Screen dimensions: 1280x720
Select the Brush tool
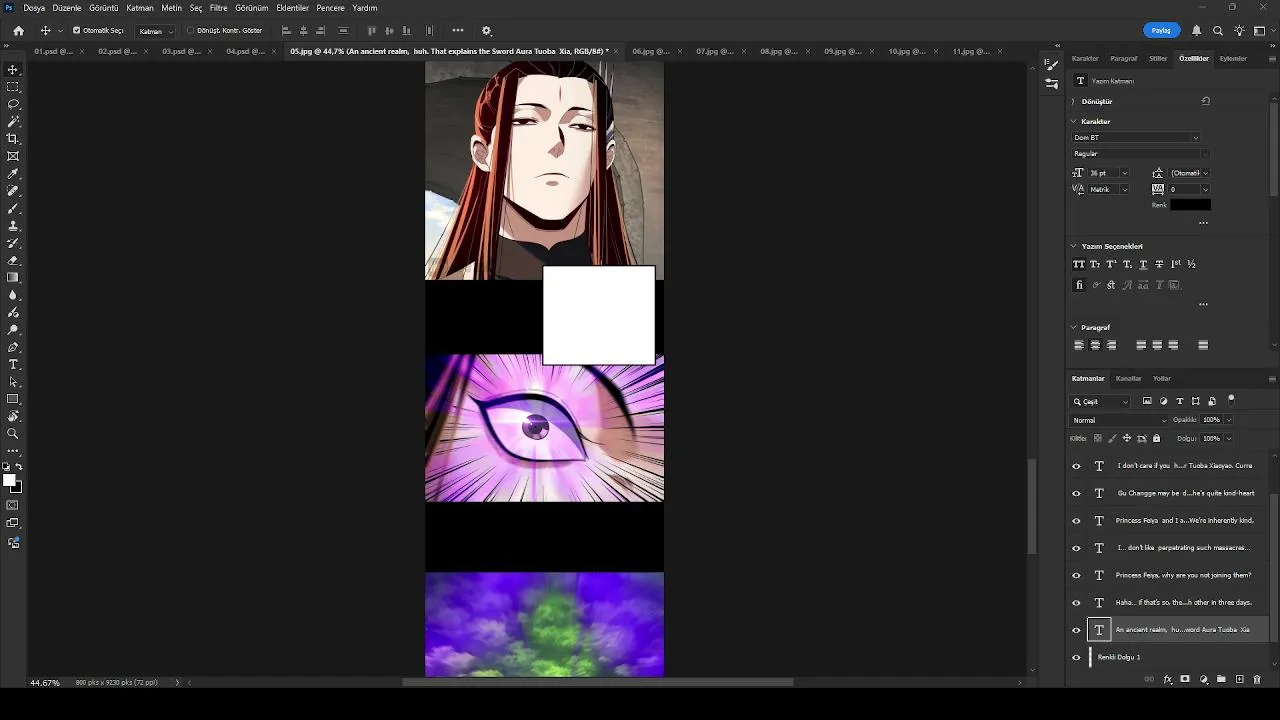(13, 208)
